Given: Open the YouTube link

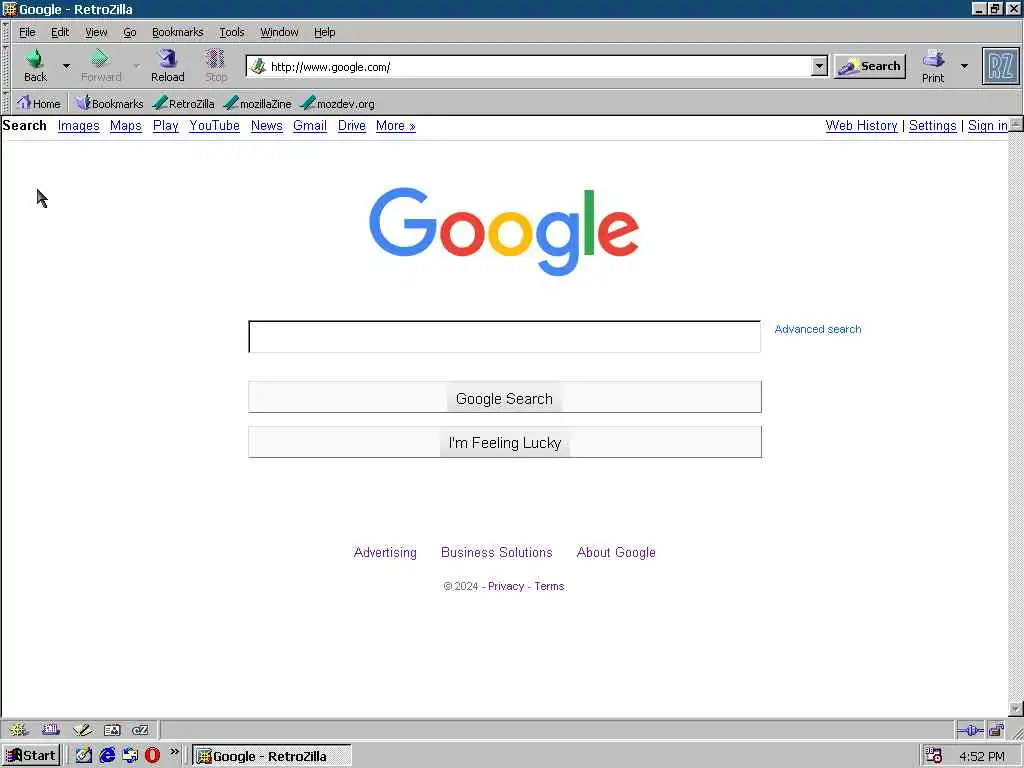Looking at the screenshot, I should [214, 125].
